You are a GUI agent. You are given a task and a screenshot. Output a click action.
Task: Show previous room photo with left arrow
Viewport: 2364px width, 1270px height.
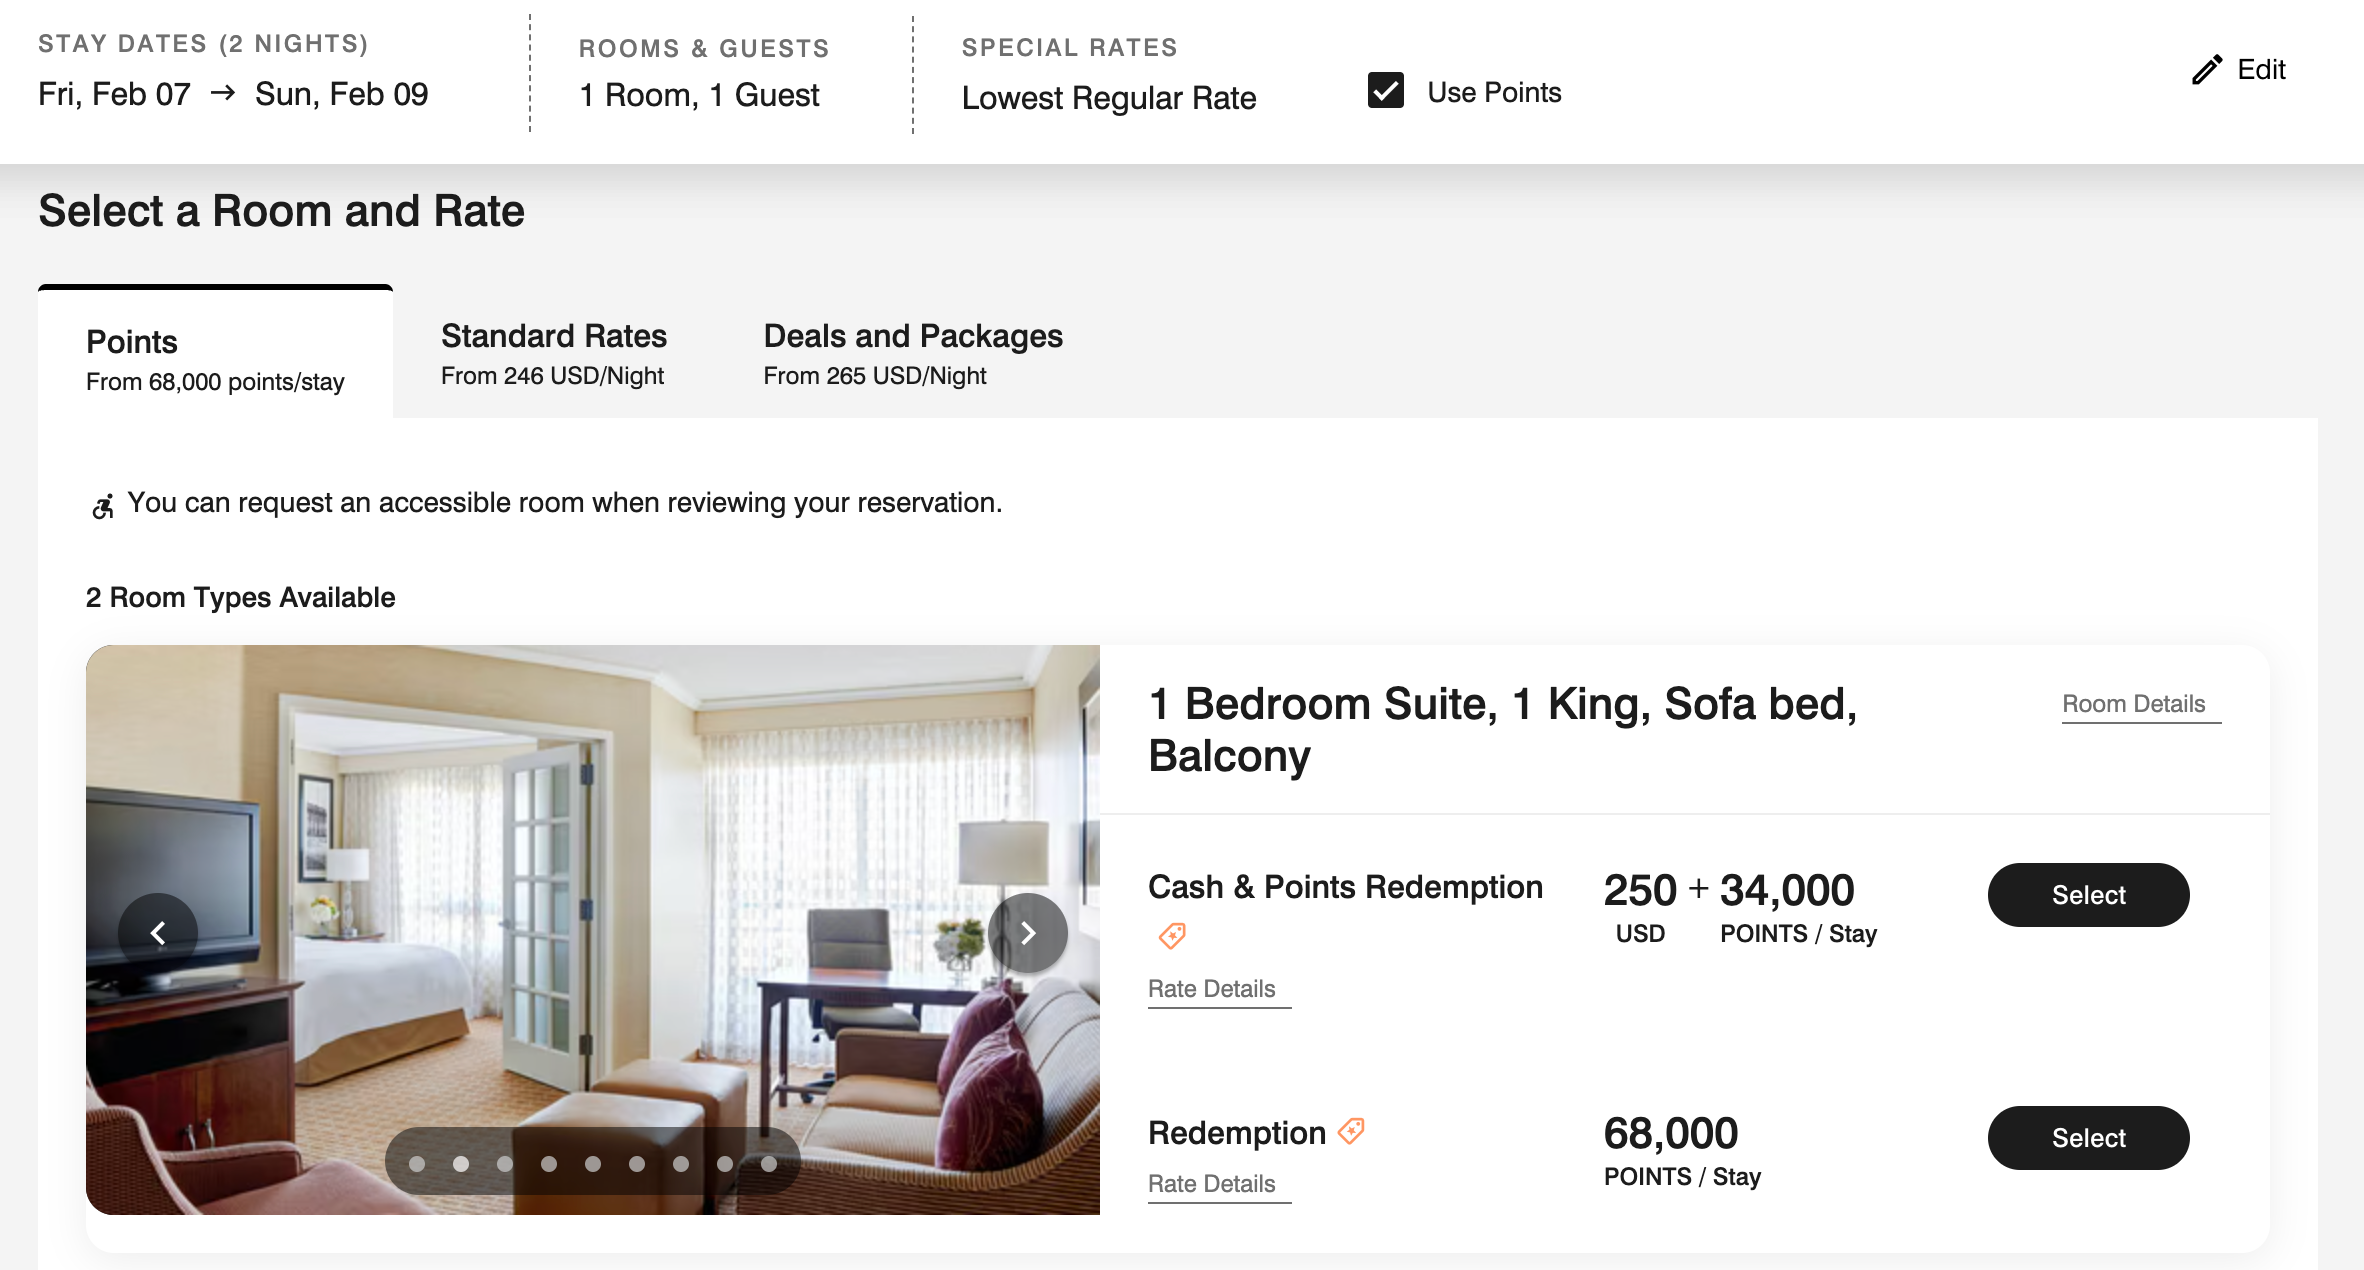click(158, 933)
